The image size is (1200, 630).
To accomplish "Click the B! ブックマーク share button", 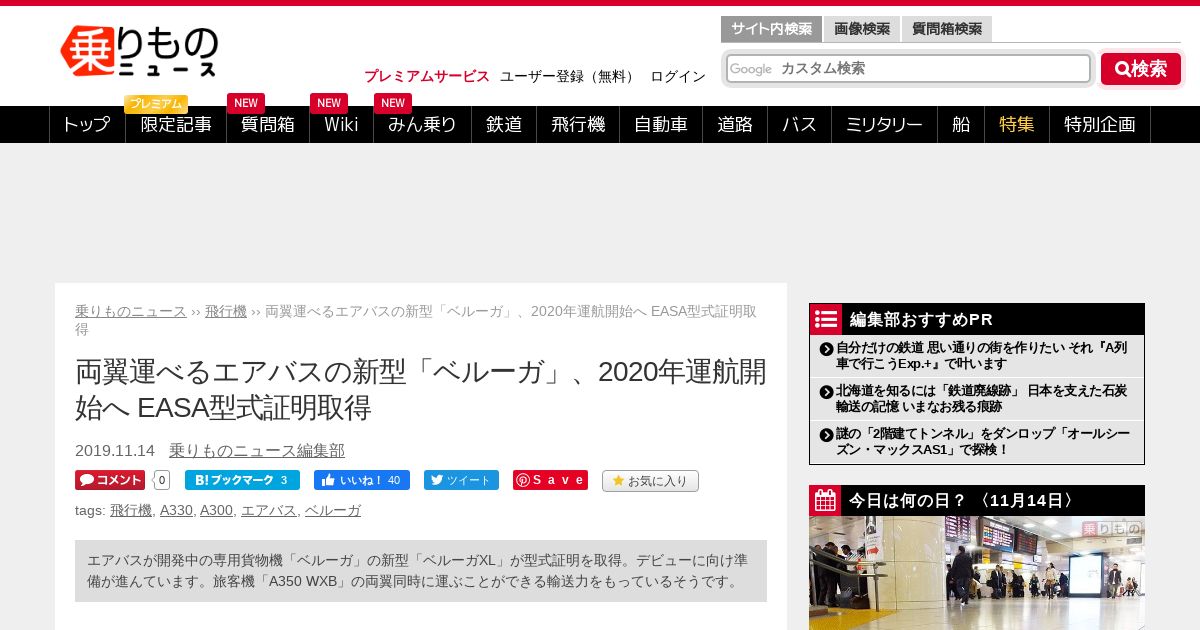I will pos(242,480).
